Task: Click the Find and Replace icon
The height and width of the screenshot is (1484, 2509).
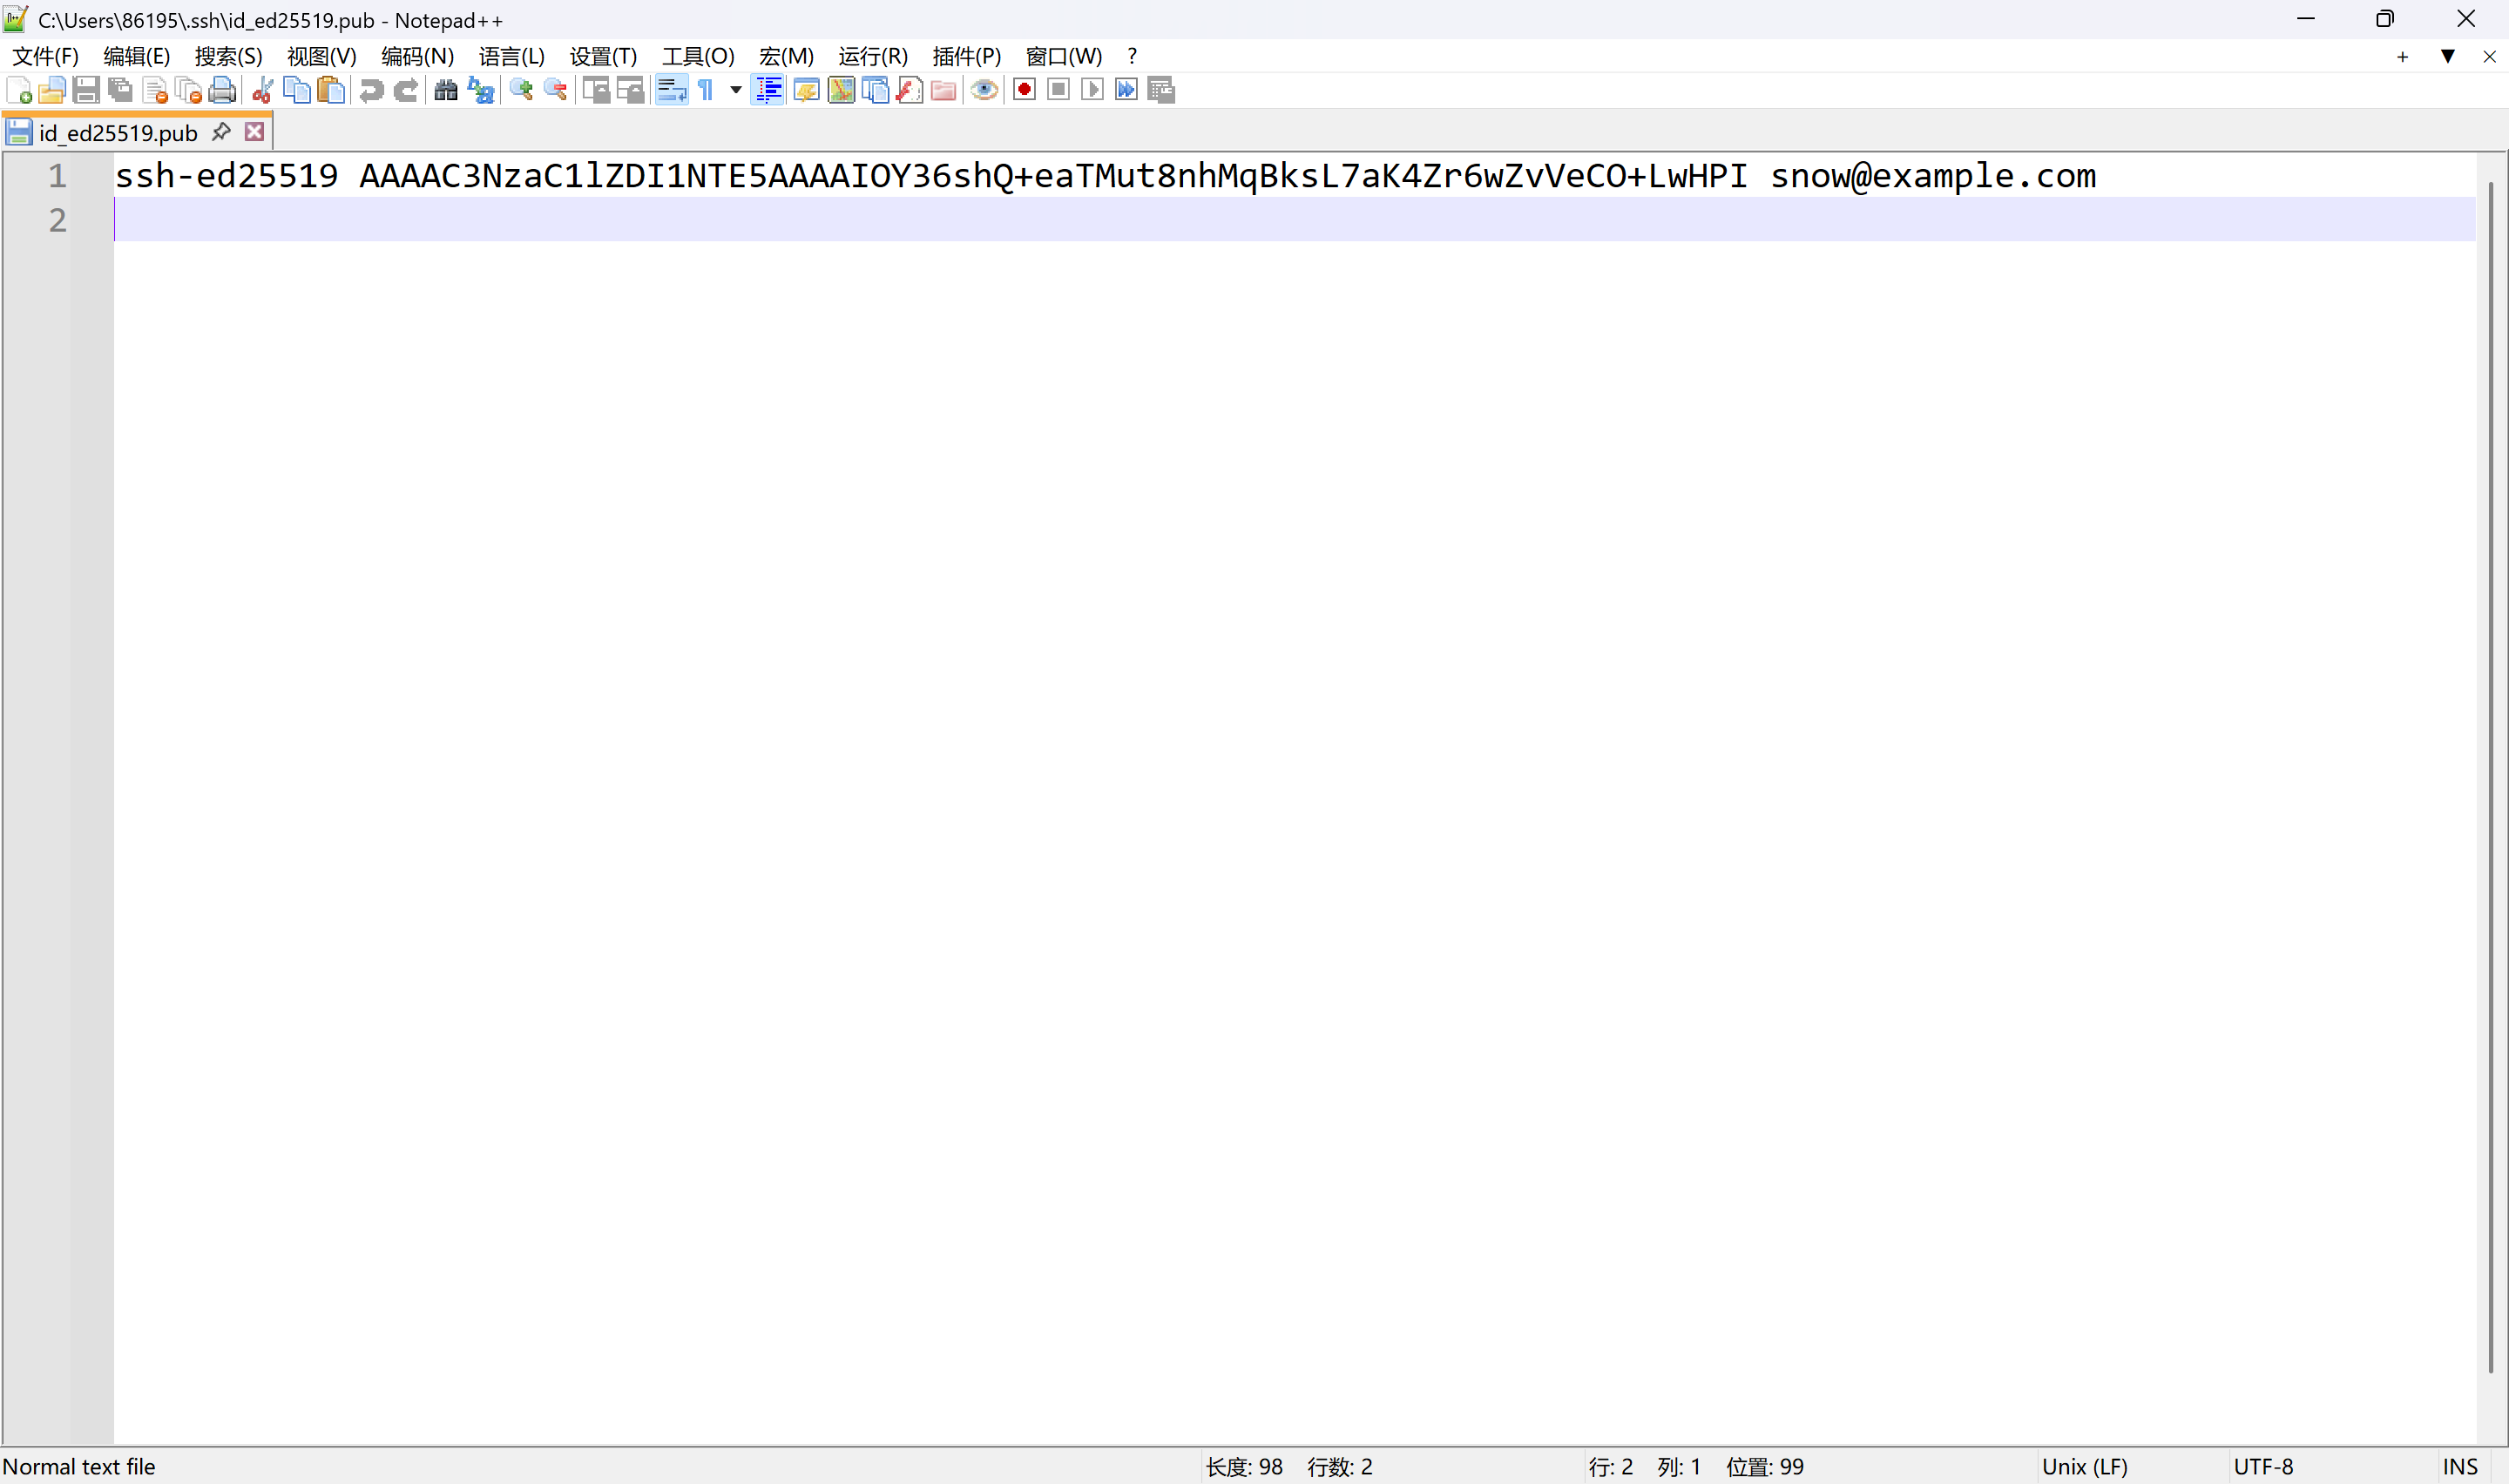Action: [481, 91]
